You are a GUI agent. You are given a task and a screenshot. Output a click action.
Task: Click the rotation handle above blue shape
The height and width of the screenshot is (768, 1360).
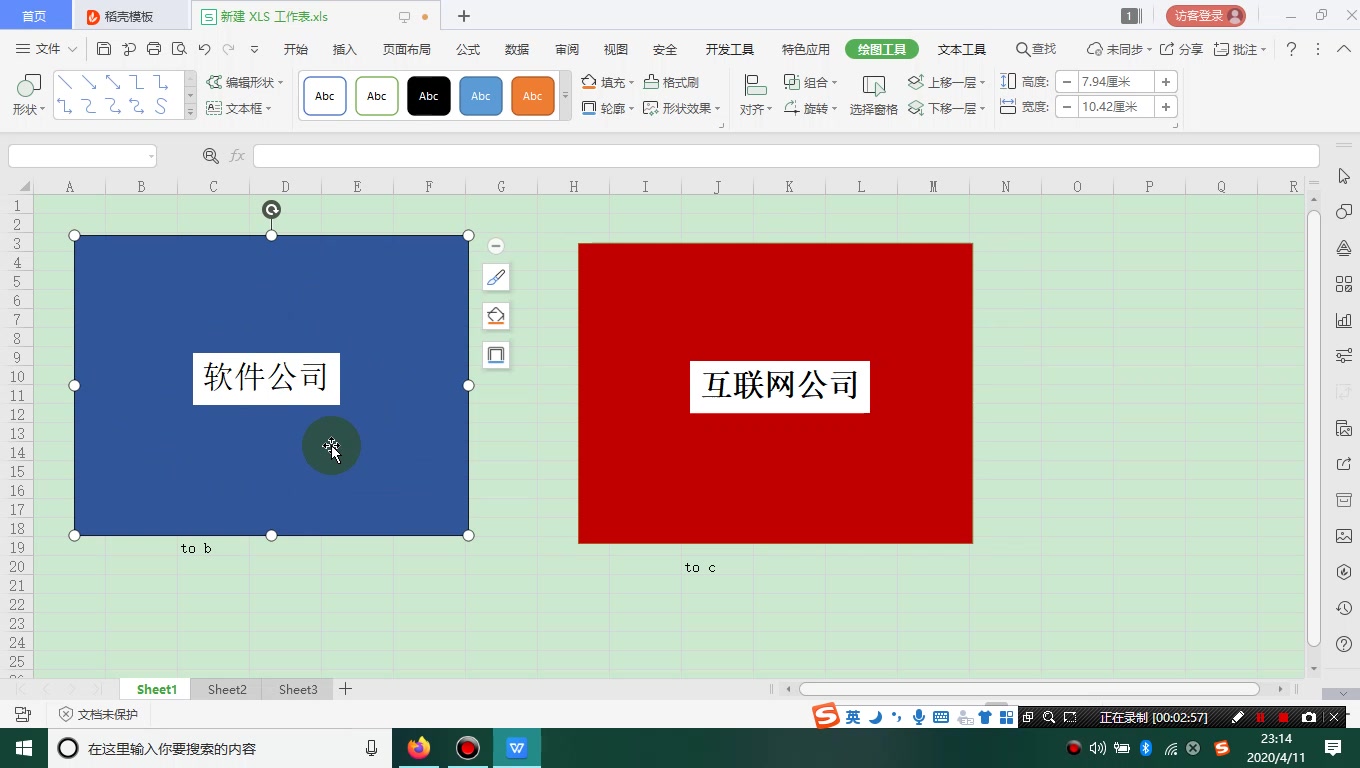coord(271,209)
